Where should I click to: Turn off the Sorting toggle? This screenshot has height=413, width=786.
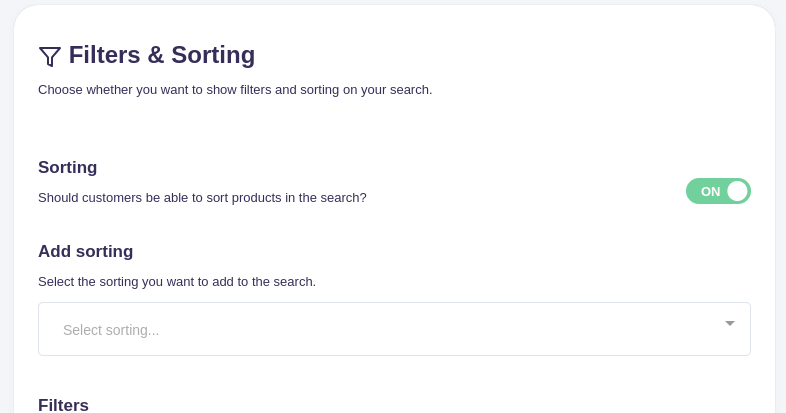718,191
